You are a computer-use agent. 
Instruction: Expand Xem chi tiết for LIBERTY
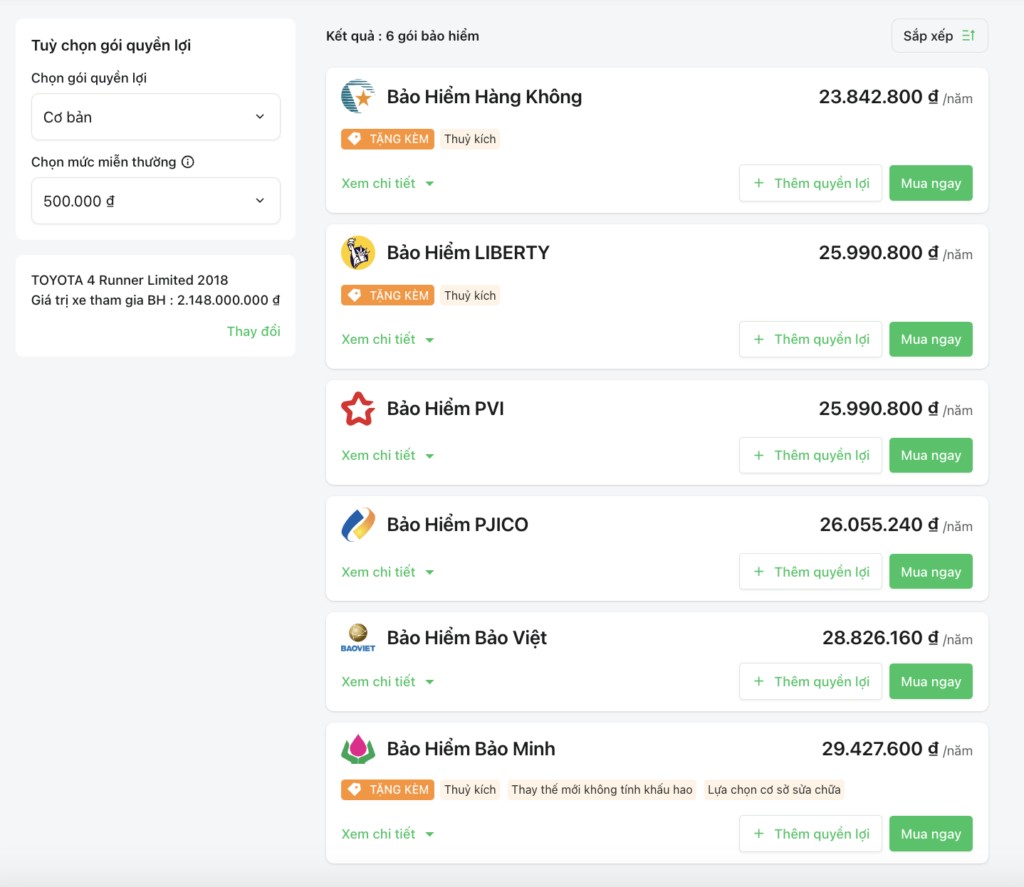point(388,340)
